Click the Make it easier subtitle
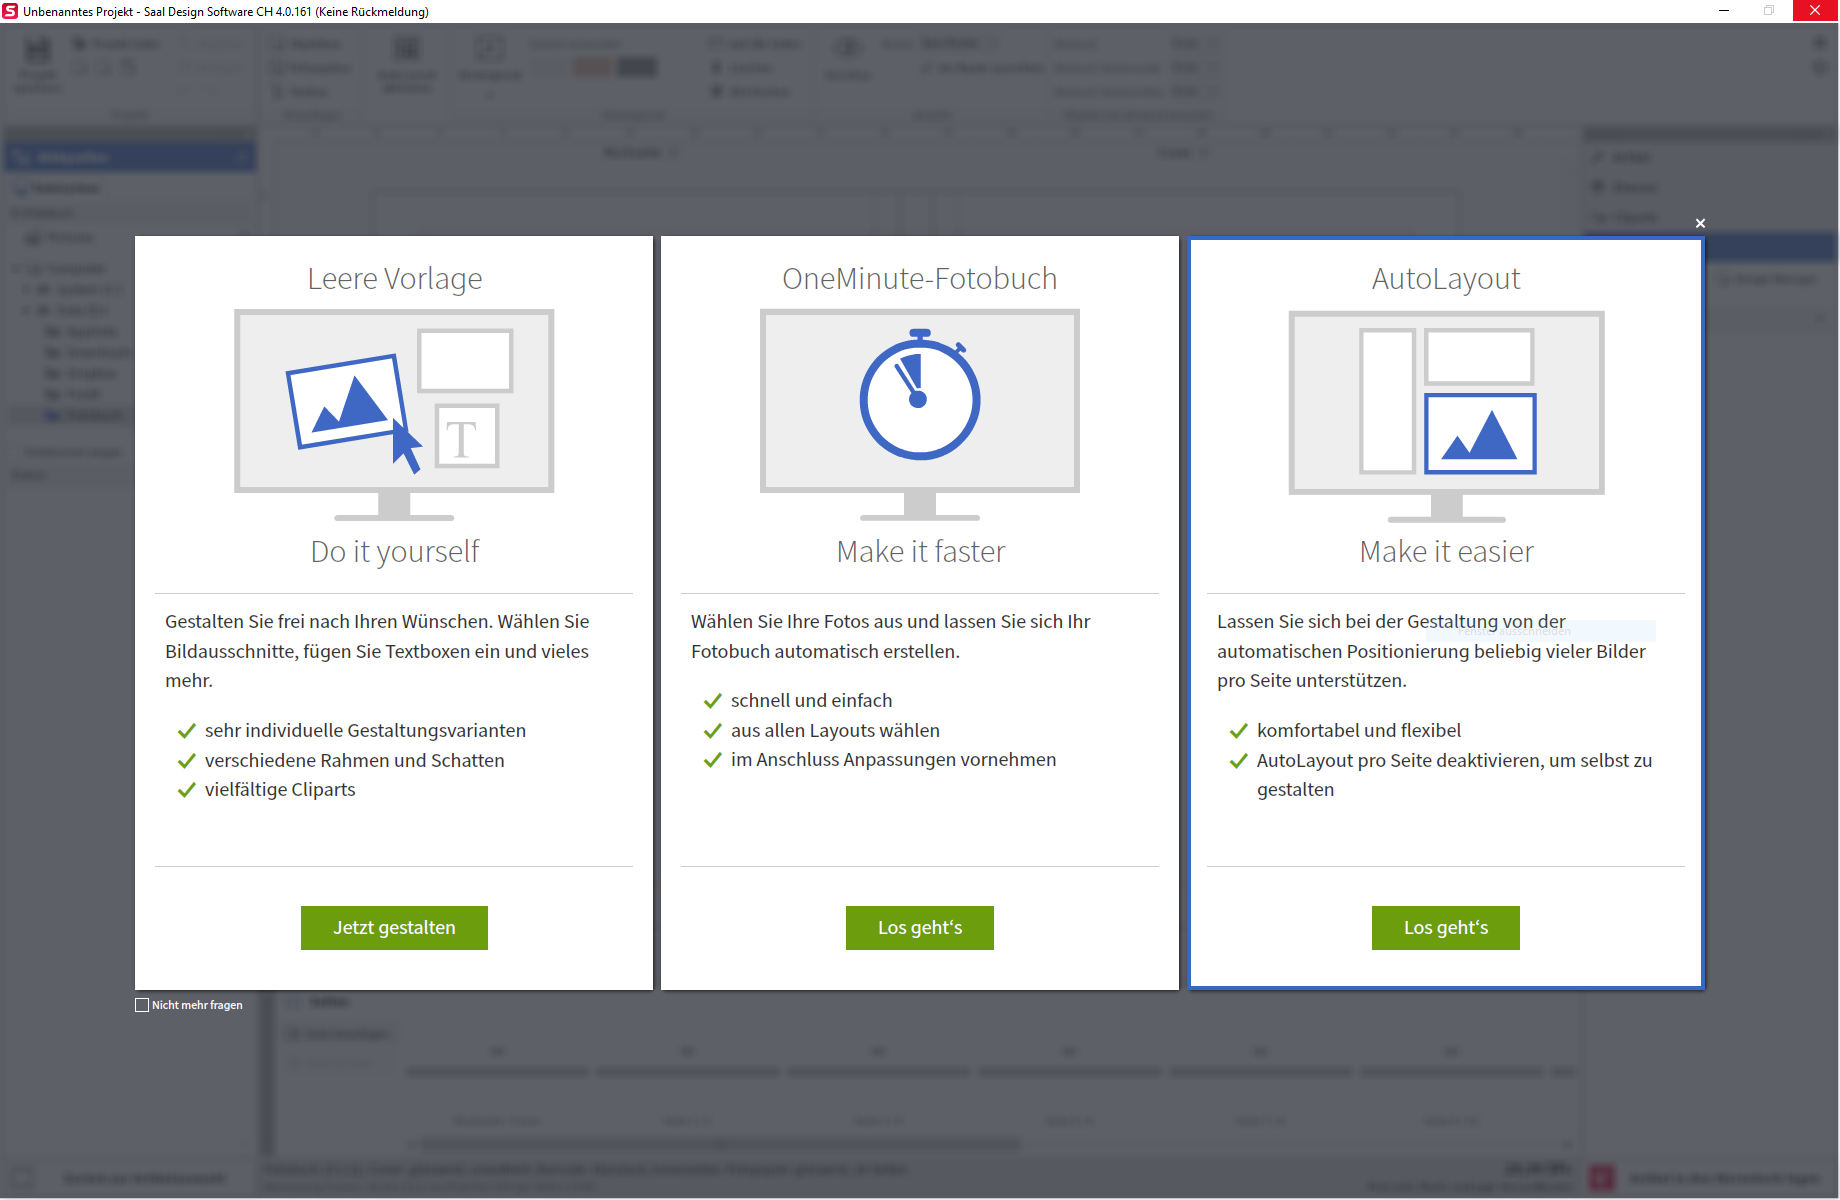Image resolution: width=1840 pixels, height=1200 pixels. (x=1446, y=551)
